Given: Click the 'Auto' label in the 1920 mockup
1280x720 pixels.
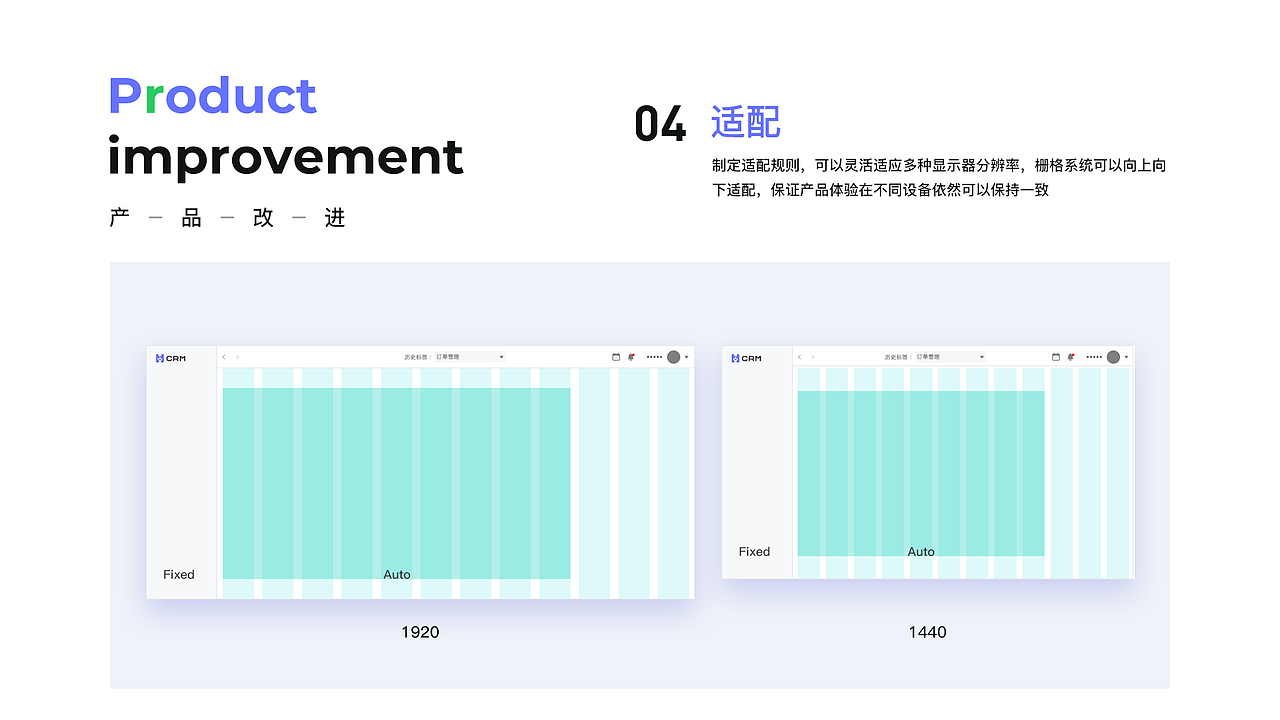Looking at the screenshot, I should pyautogui.click(x=397, y=574).
